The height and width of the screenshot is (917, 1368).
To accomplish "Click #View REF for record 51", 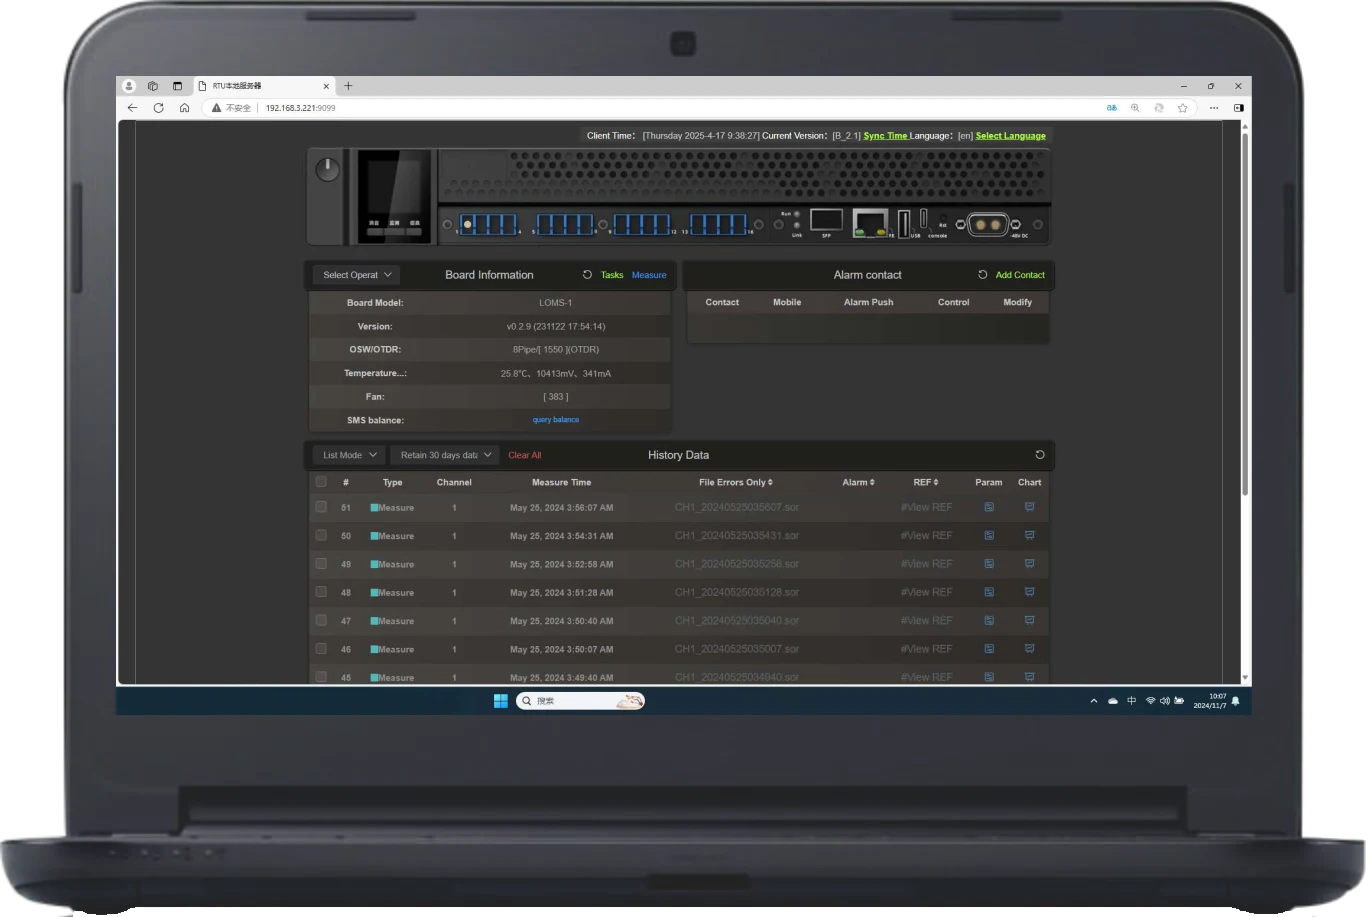I will pyautogui.click(x=926, y=507).
